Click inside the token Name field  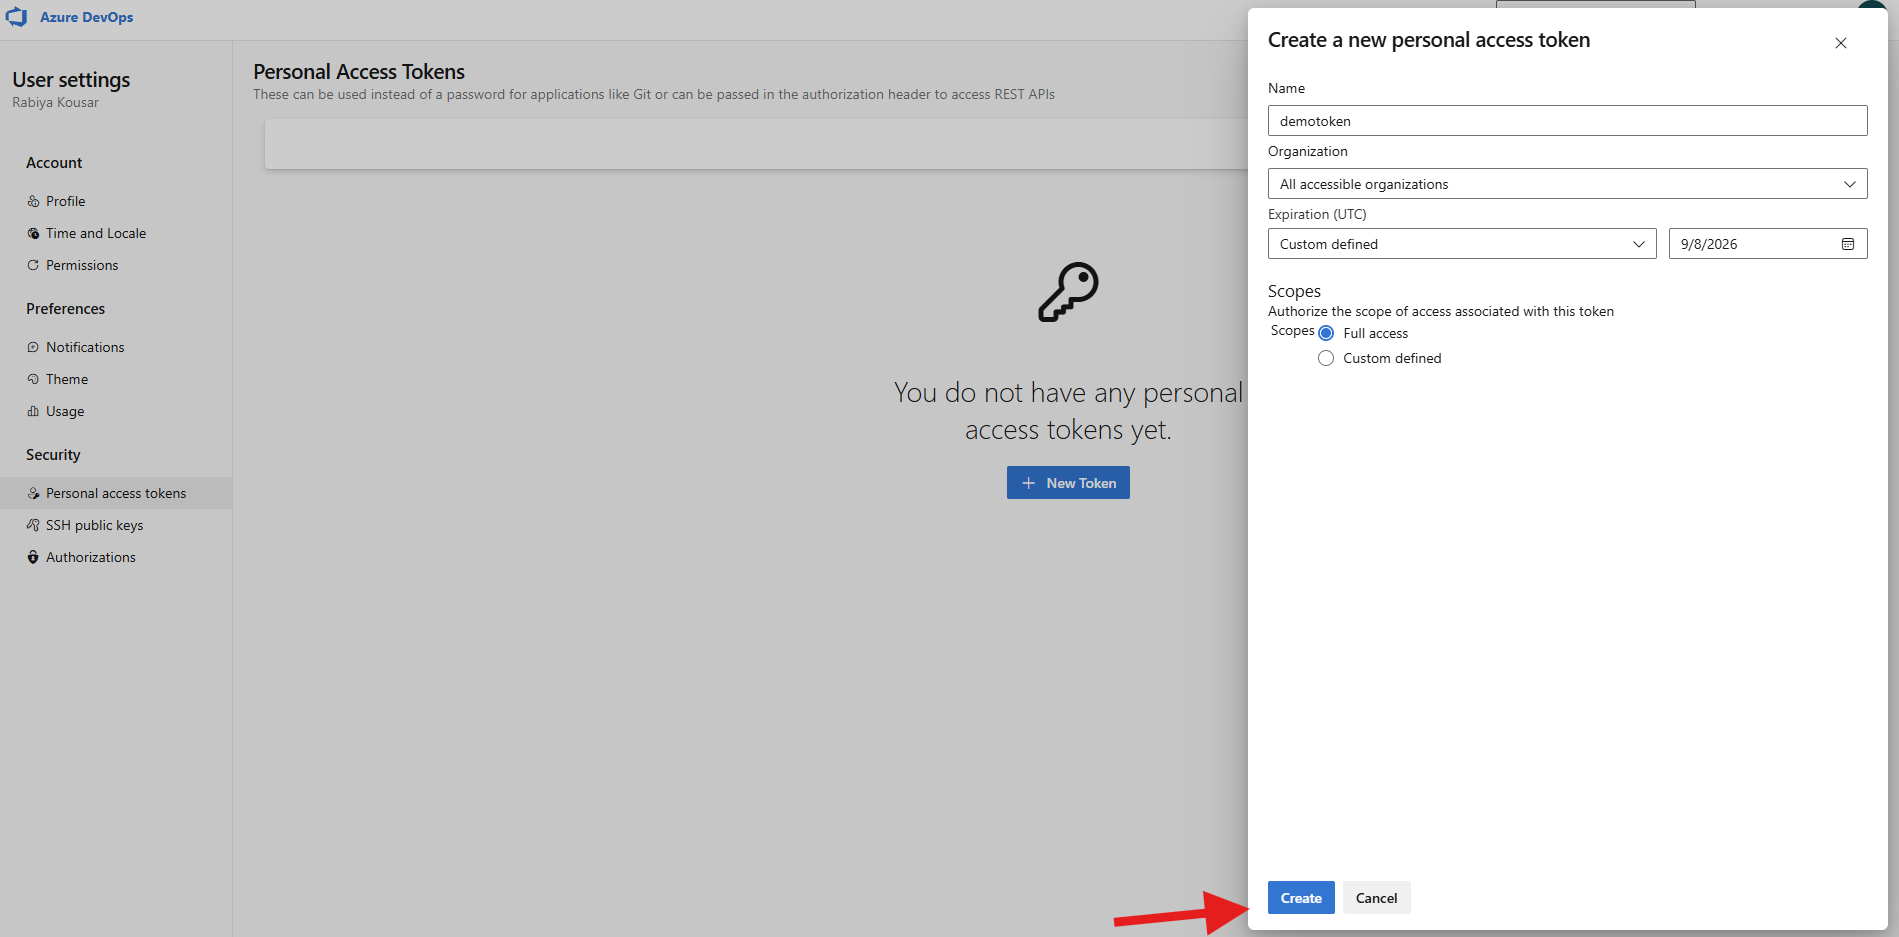click(1566, 120)
